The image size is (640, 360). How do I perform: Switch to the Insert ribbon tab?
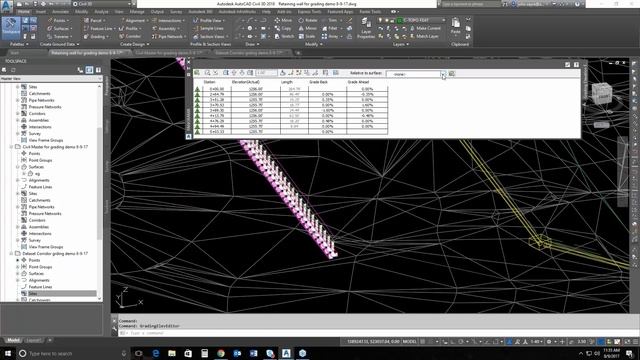coord(41,12)
